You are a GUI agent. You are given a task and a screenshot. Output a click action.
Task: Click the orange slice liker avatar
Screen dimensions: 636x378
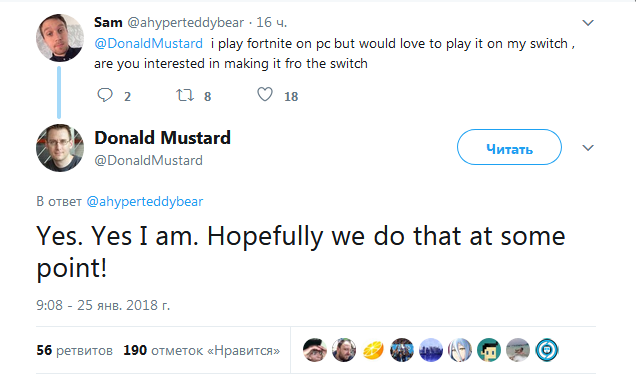[x=373, y=350]
